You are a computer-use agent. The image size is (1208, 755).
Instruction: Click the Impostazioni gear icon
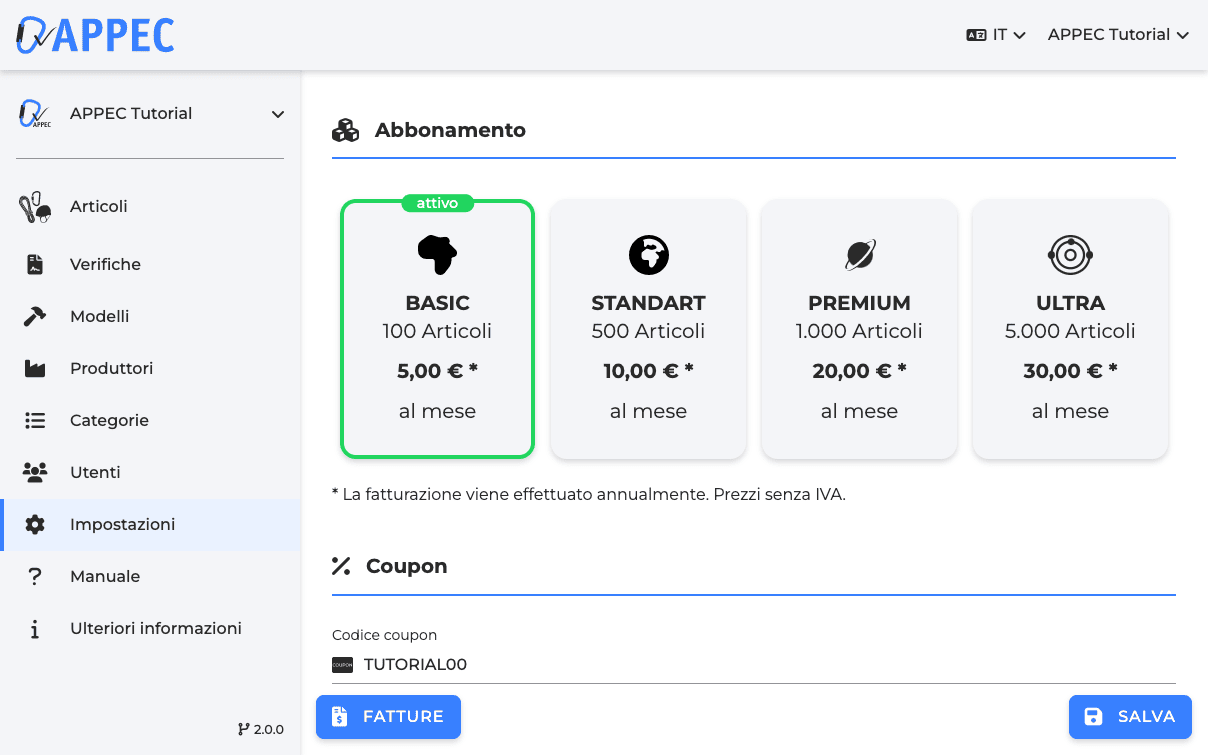pos(35,525)
